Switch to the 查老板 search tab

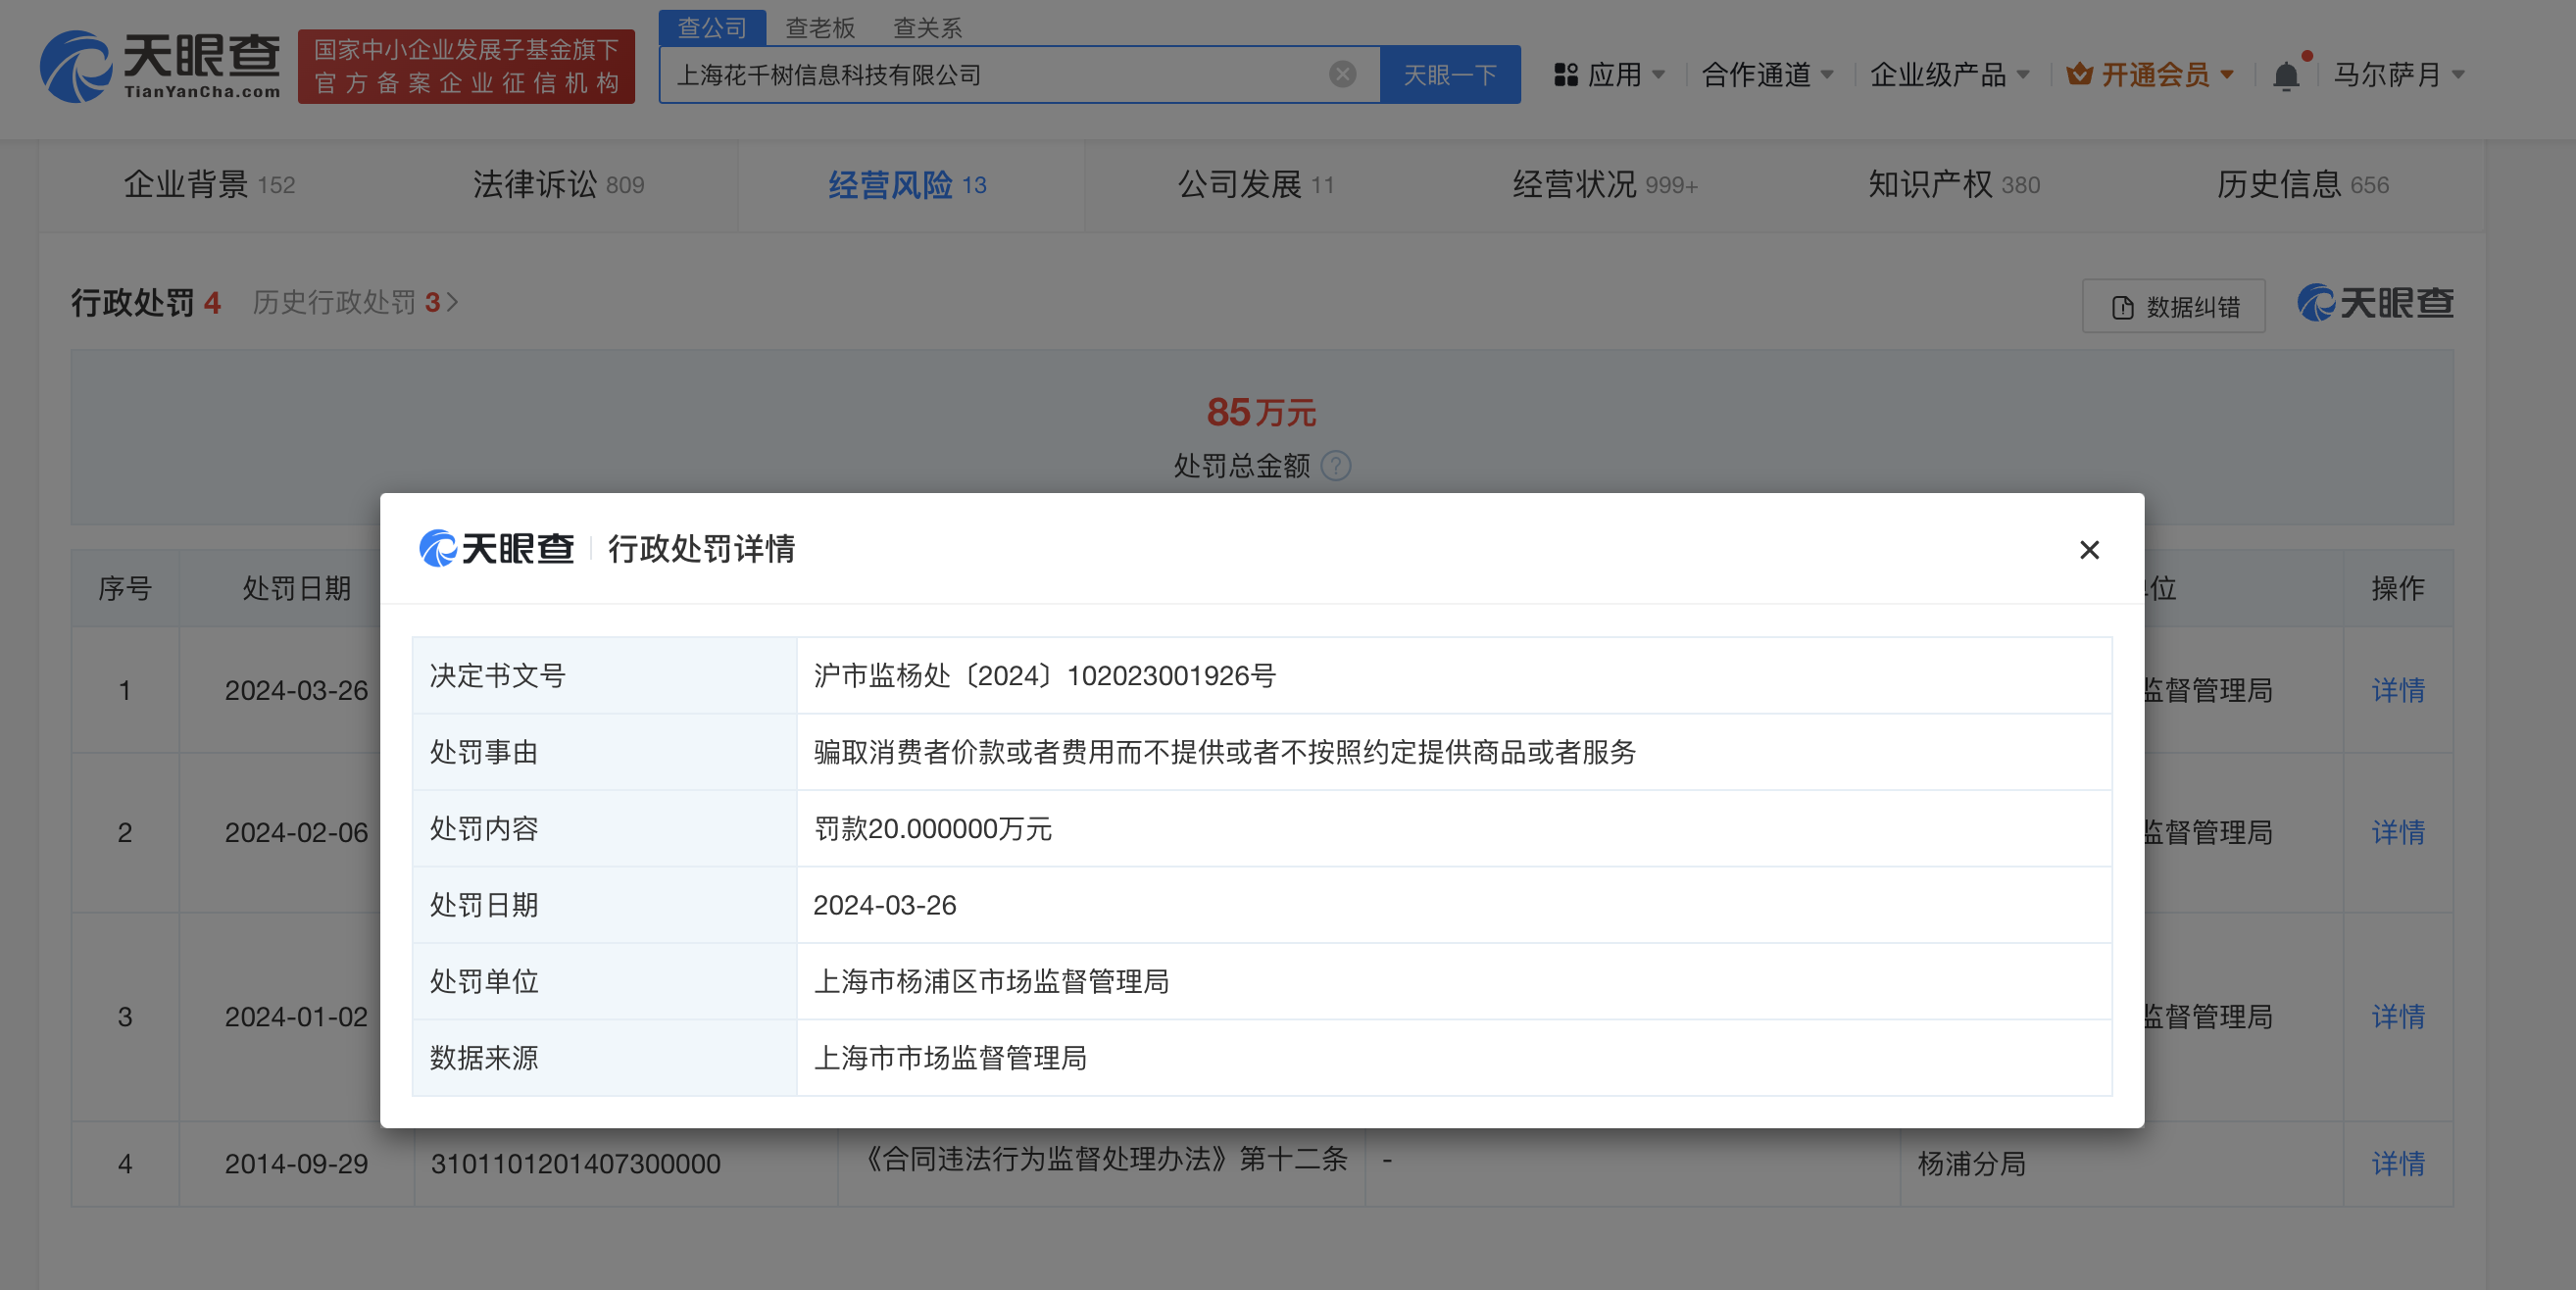pos(819,27)
